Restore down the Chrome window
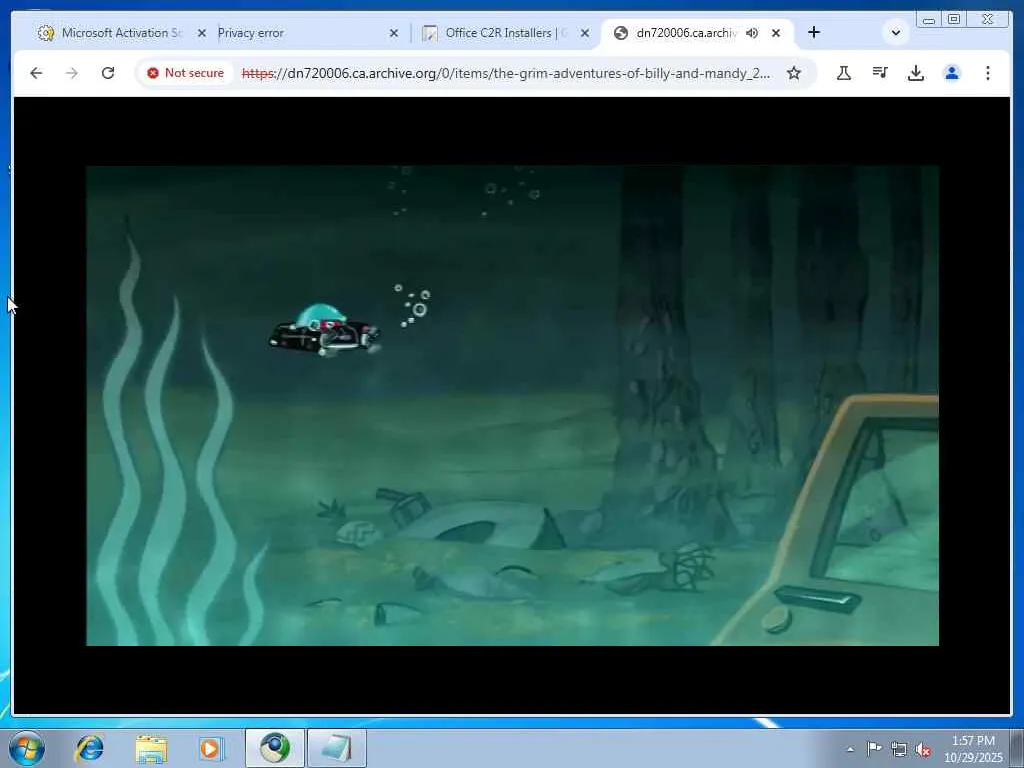Viewport: 1024px width, 768px height. coord(954,19)
